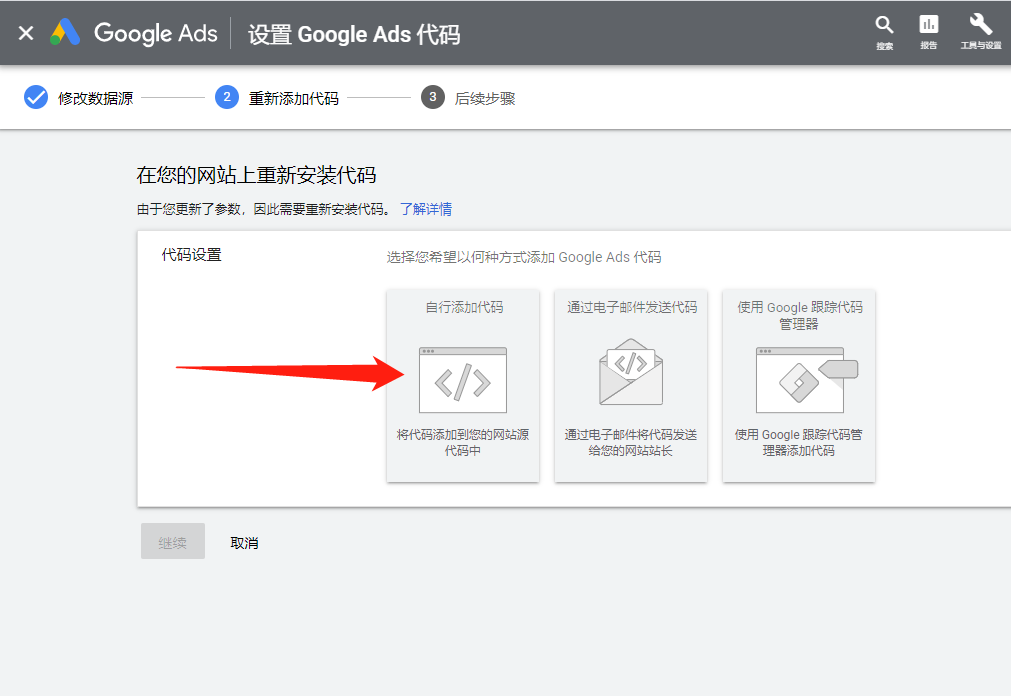Select the 自行添加代码 installation option
This screenshot has height=696, width=1011.
coord(462,387)
